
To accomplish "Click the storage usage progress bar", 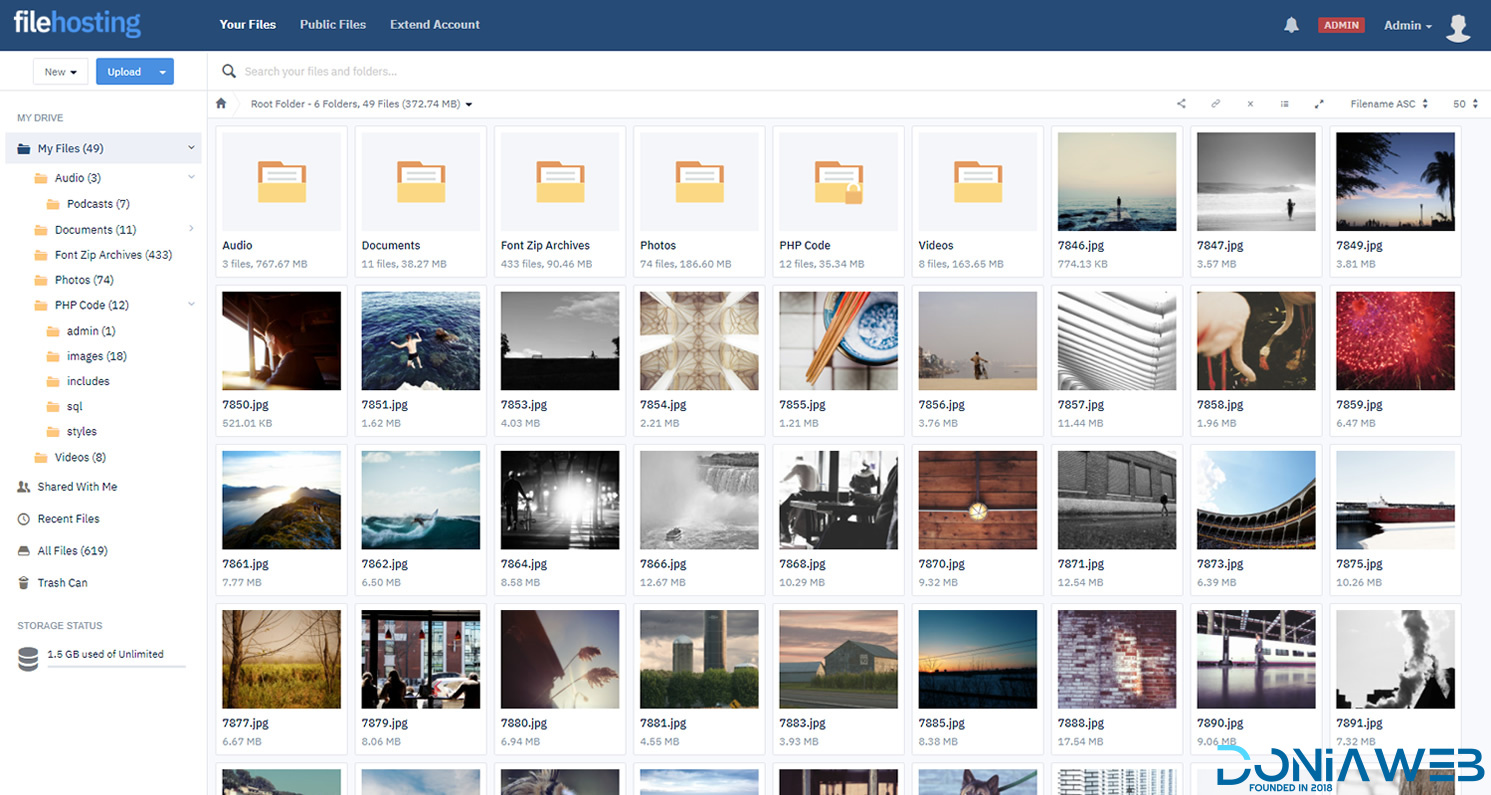I will click(116, 666).
